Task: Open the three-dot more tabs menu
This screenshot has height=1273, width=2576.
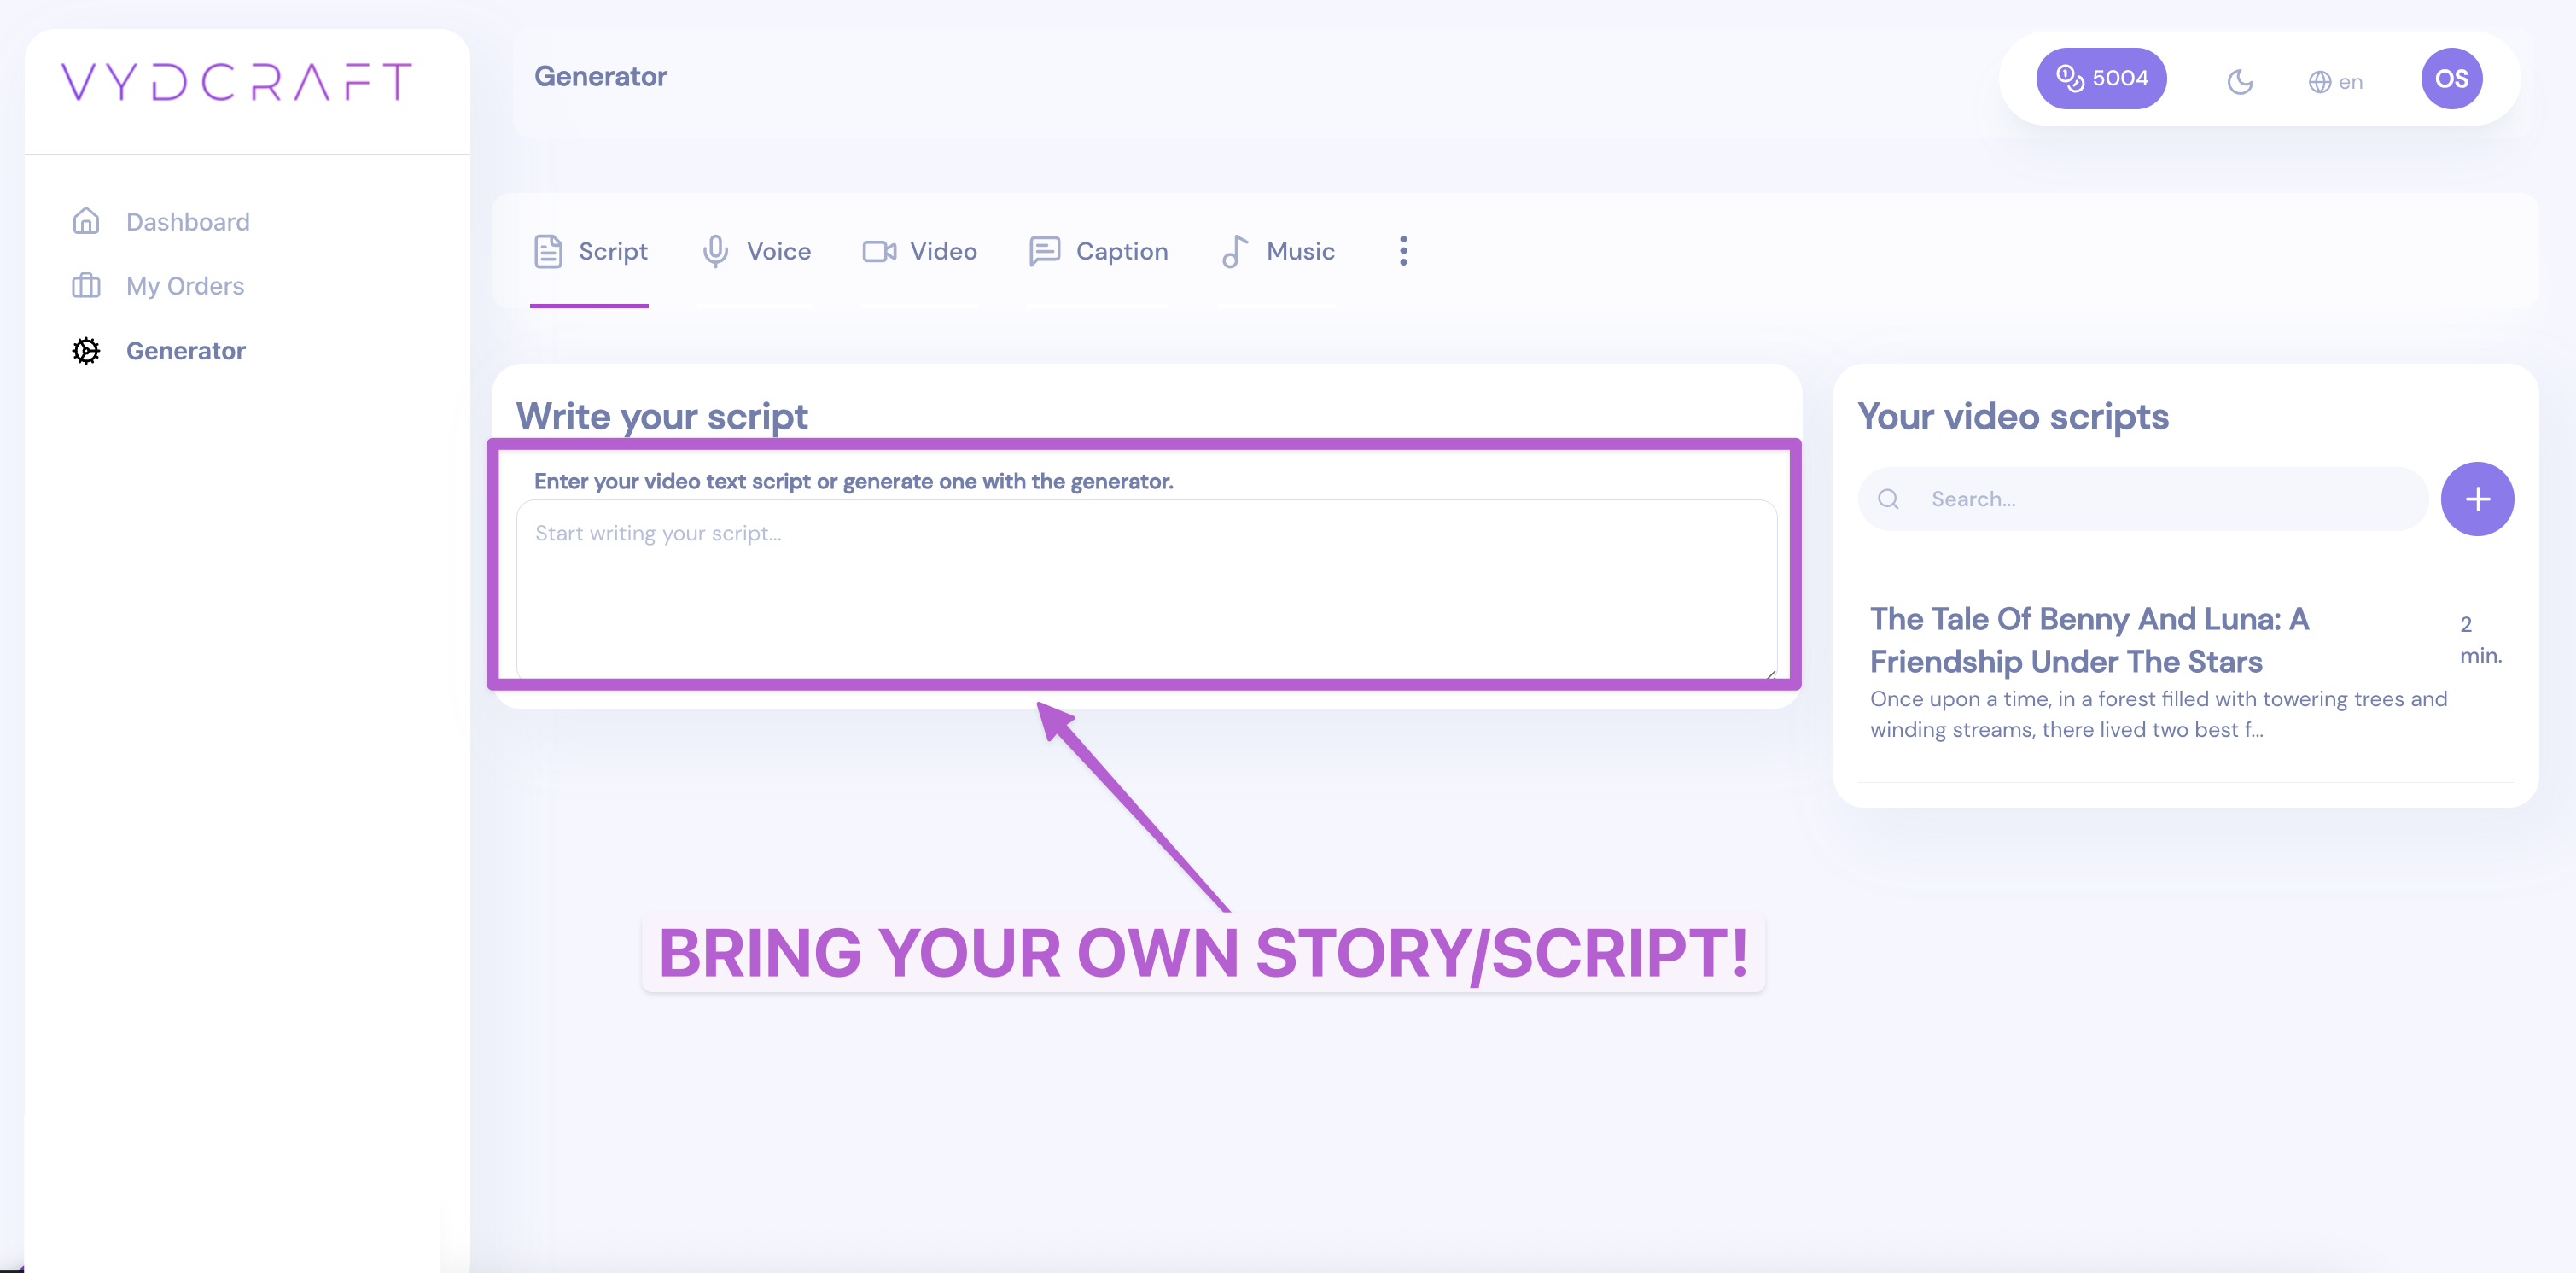Action: click(1403, 251)
